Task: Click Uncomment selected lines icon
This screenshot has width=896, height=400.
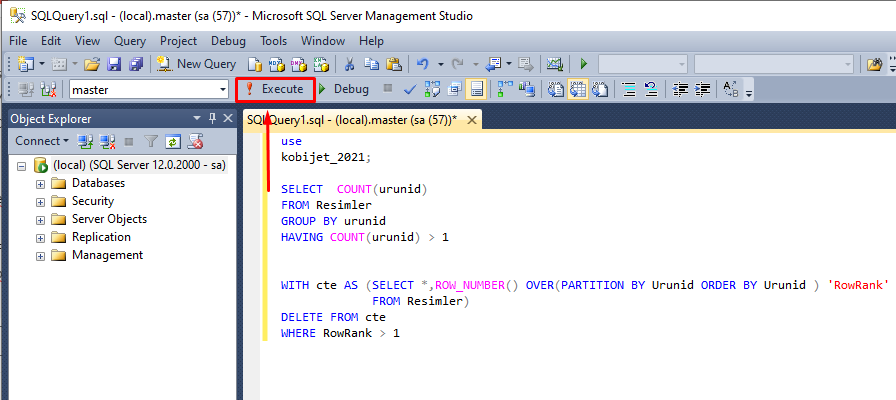Action: tap(650, 89)
